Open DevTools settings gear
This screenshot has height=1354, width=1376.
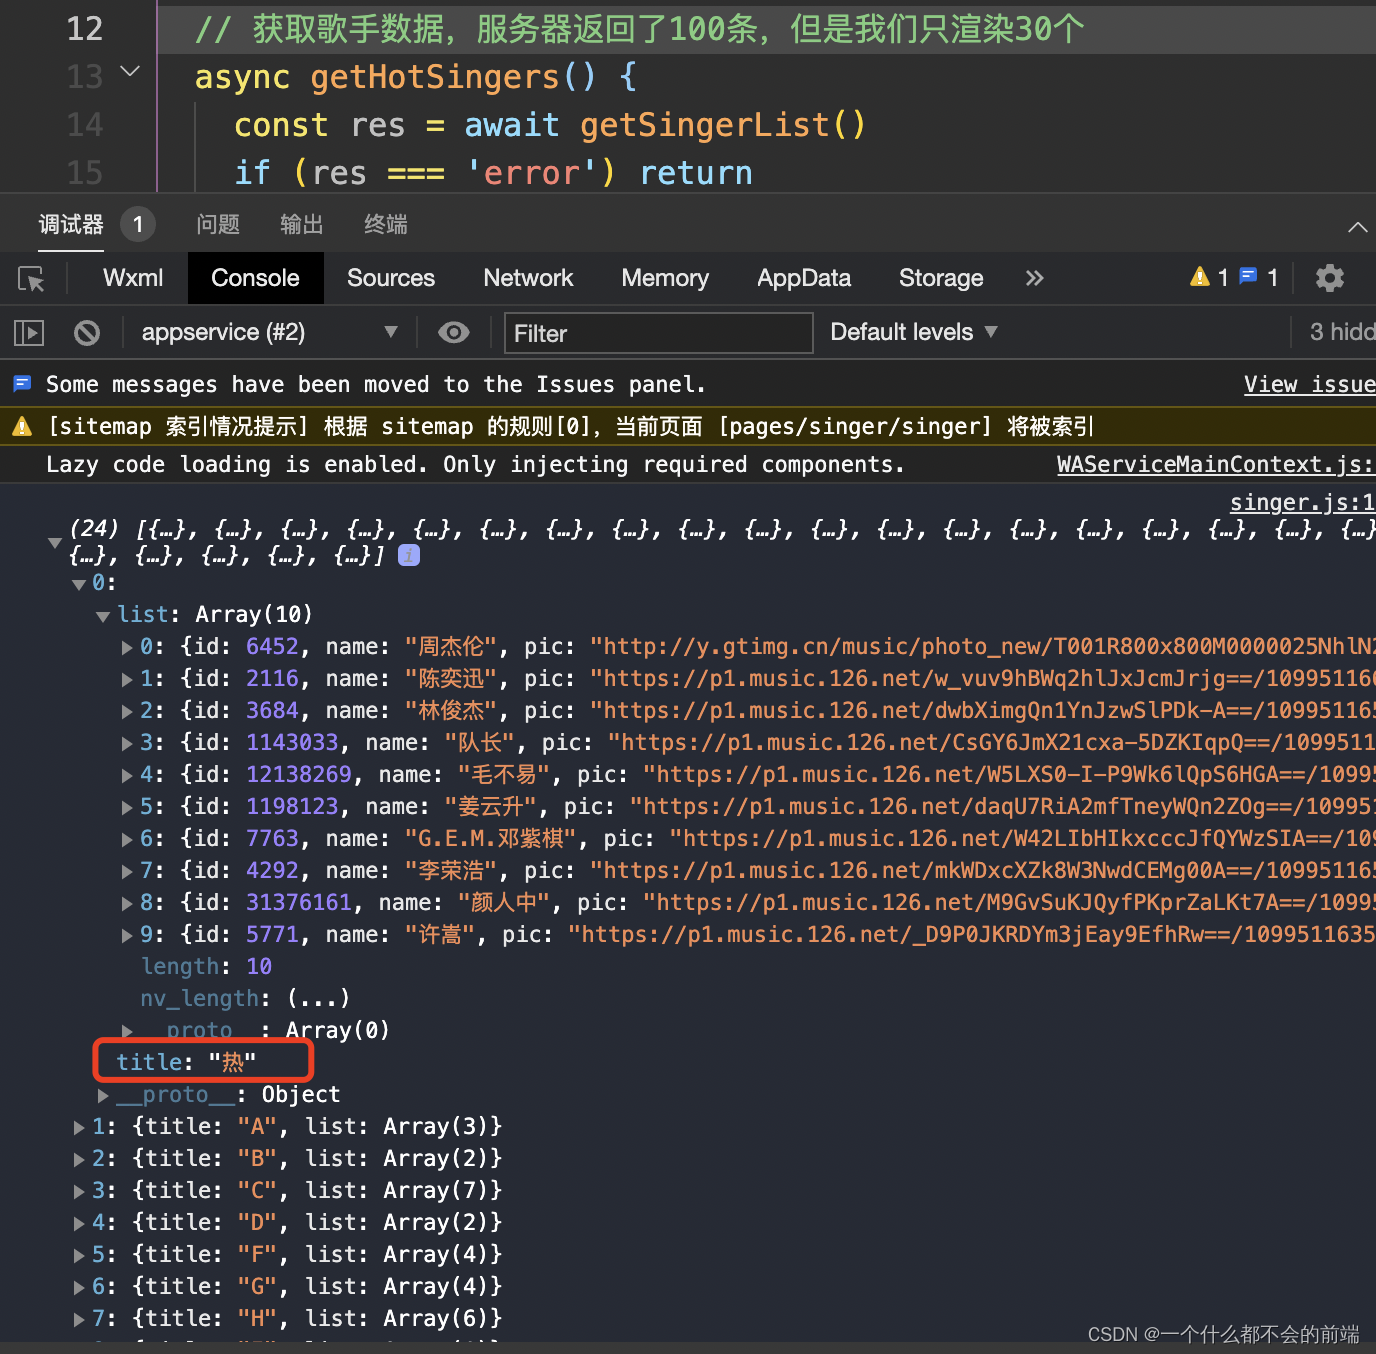1329,278
